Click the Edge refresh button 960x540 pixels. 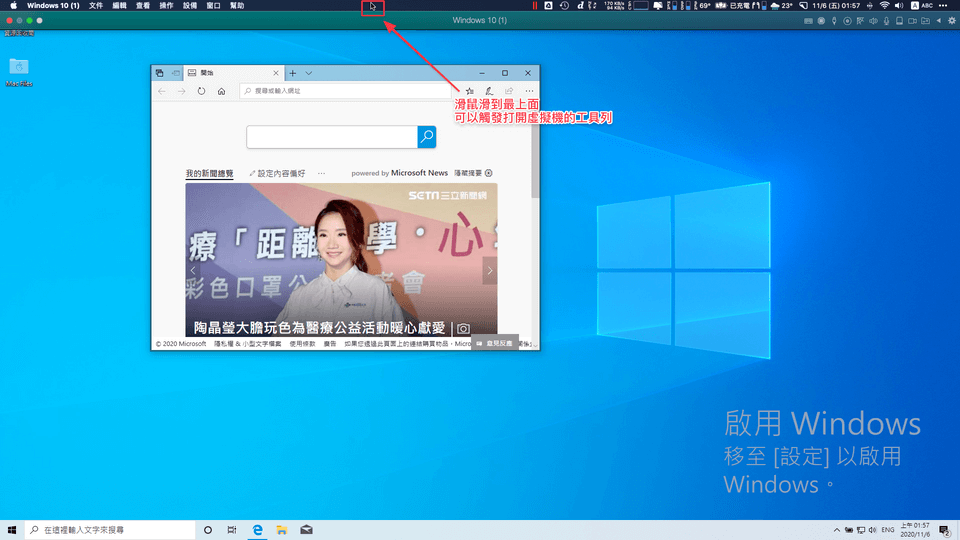pos(201,91)
